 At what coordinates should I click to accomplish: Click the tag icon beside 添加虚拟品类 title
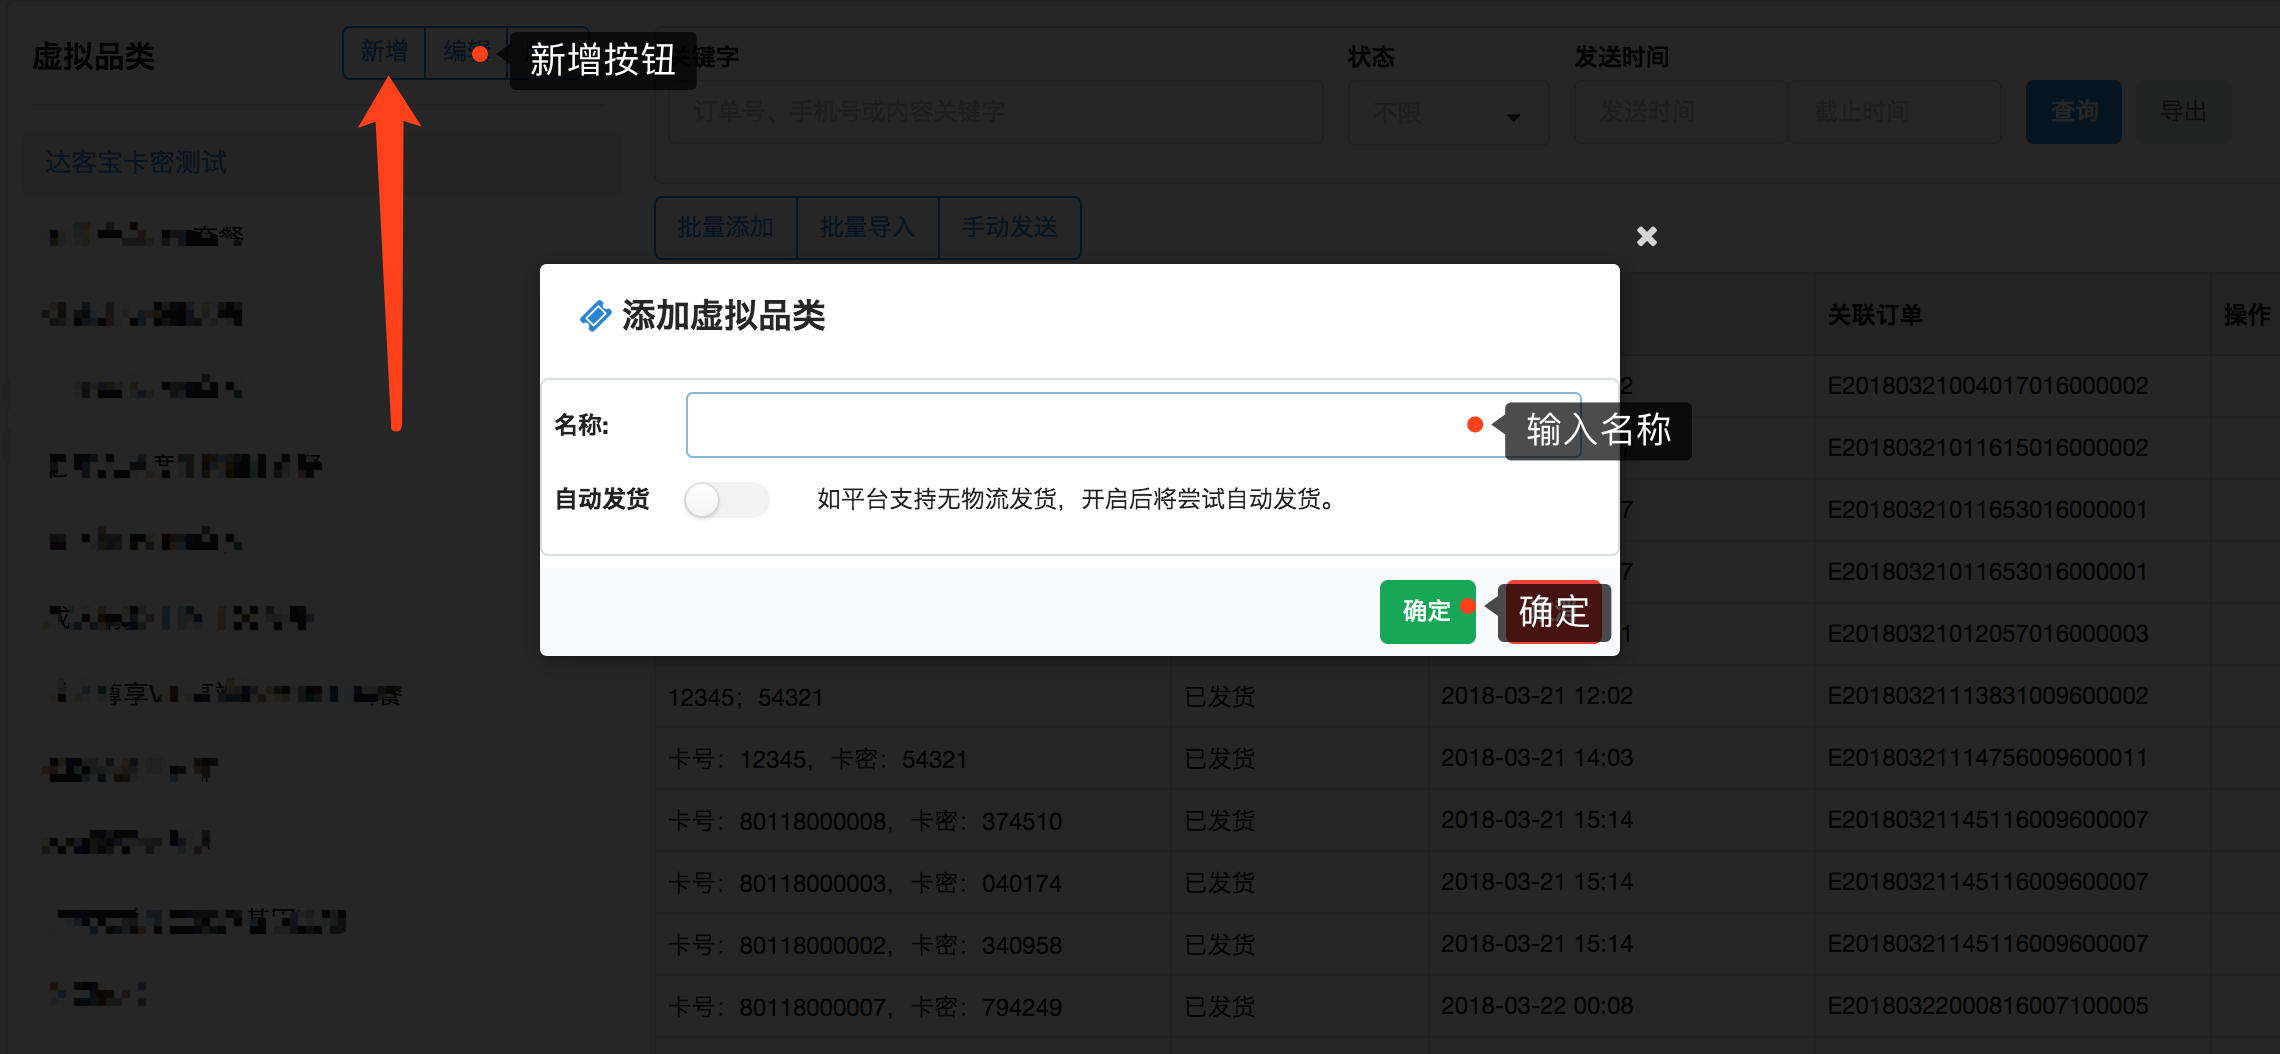595,316
